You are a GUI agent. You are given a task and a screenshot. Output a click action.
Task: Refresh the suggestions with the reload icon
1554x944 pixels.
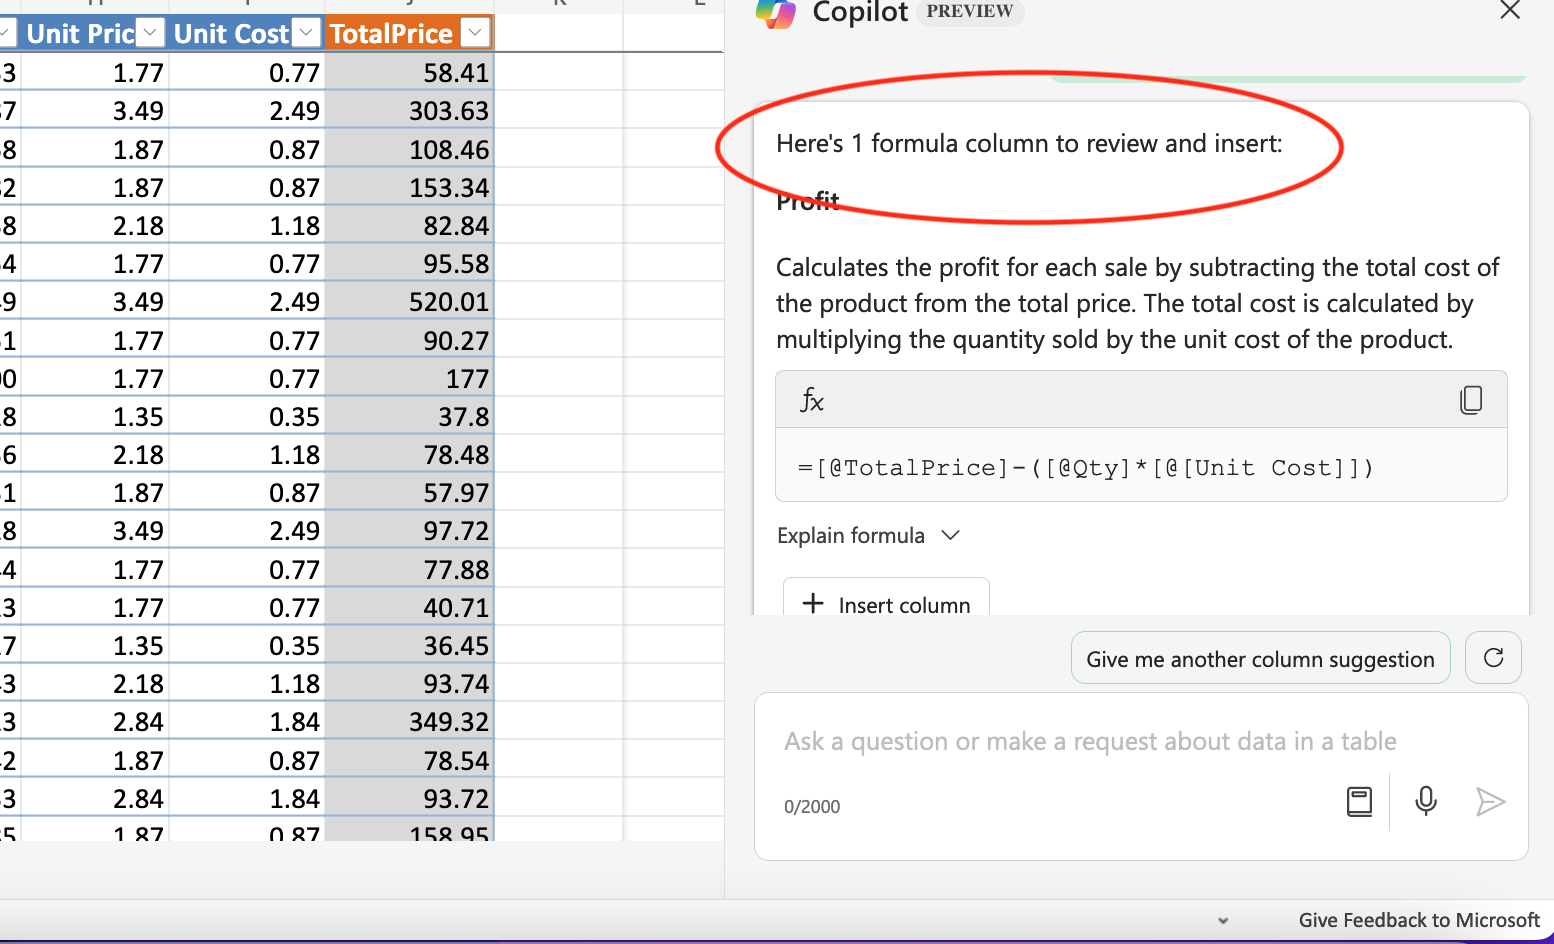[x=1493, y=658]
